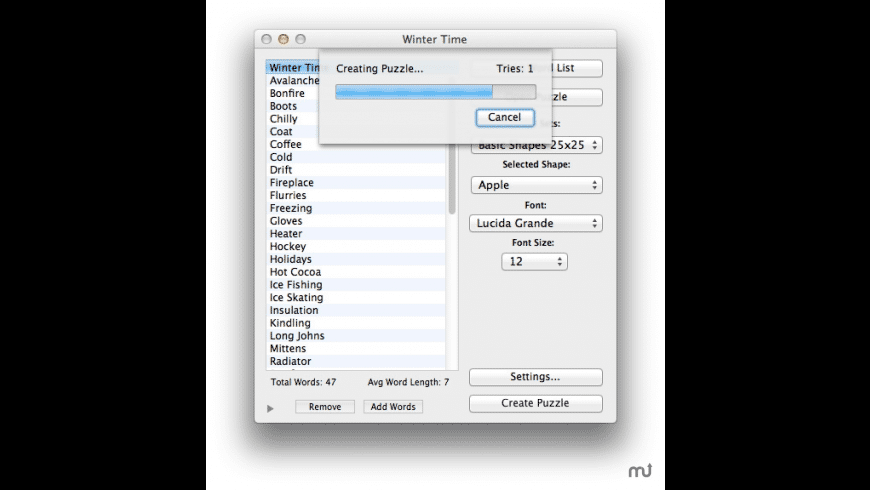Select the Flurries word
This screenshot has width=870, height=490.
356,195
